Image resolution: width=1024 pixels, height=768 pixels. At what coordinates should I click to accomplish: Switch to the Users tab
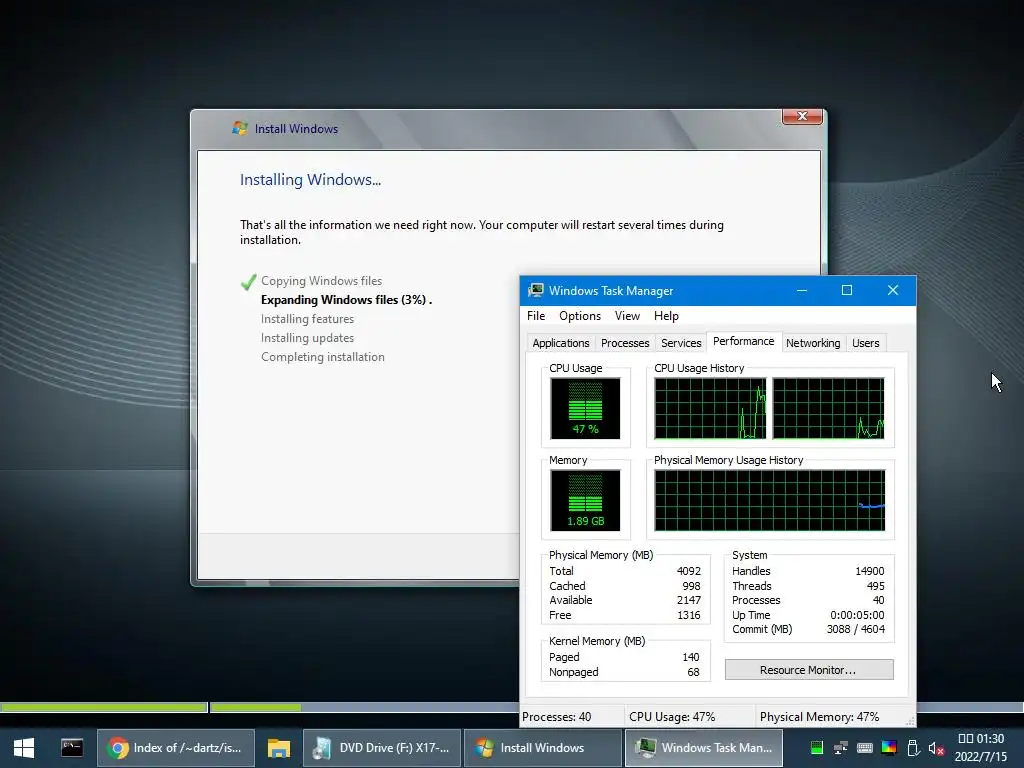[865, 343]
